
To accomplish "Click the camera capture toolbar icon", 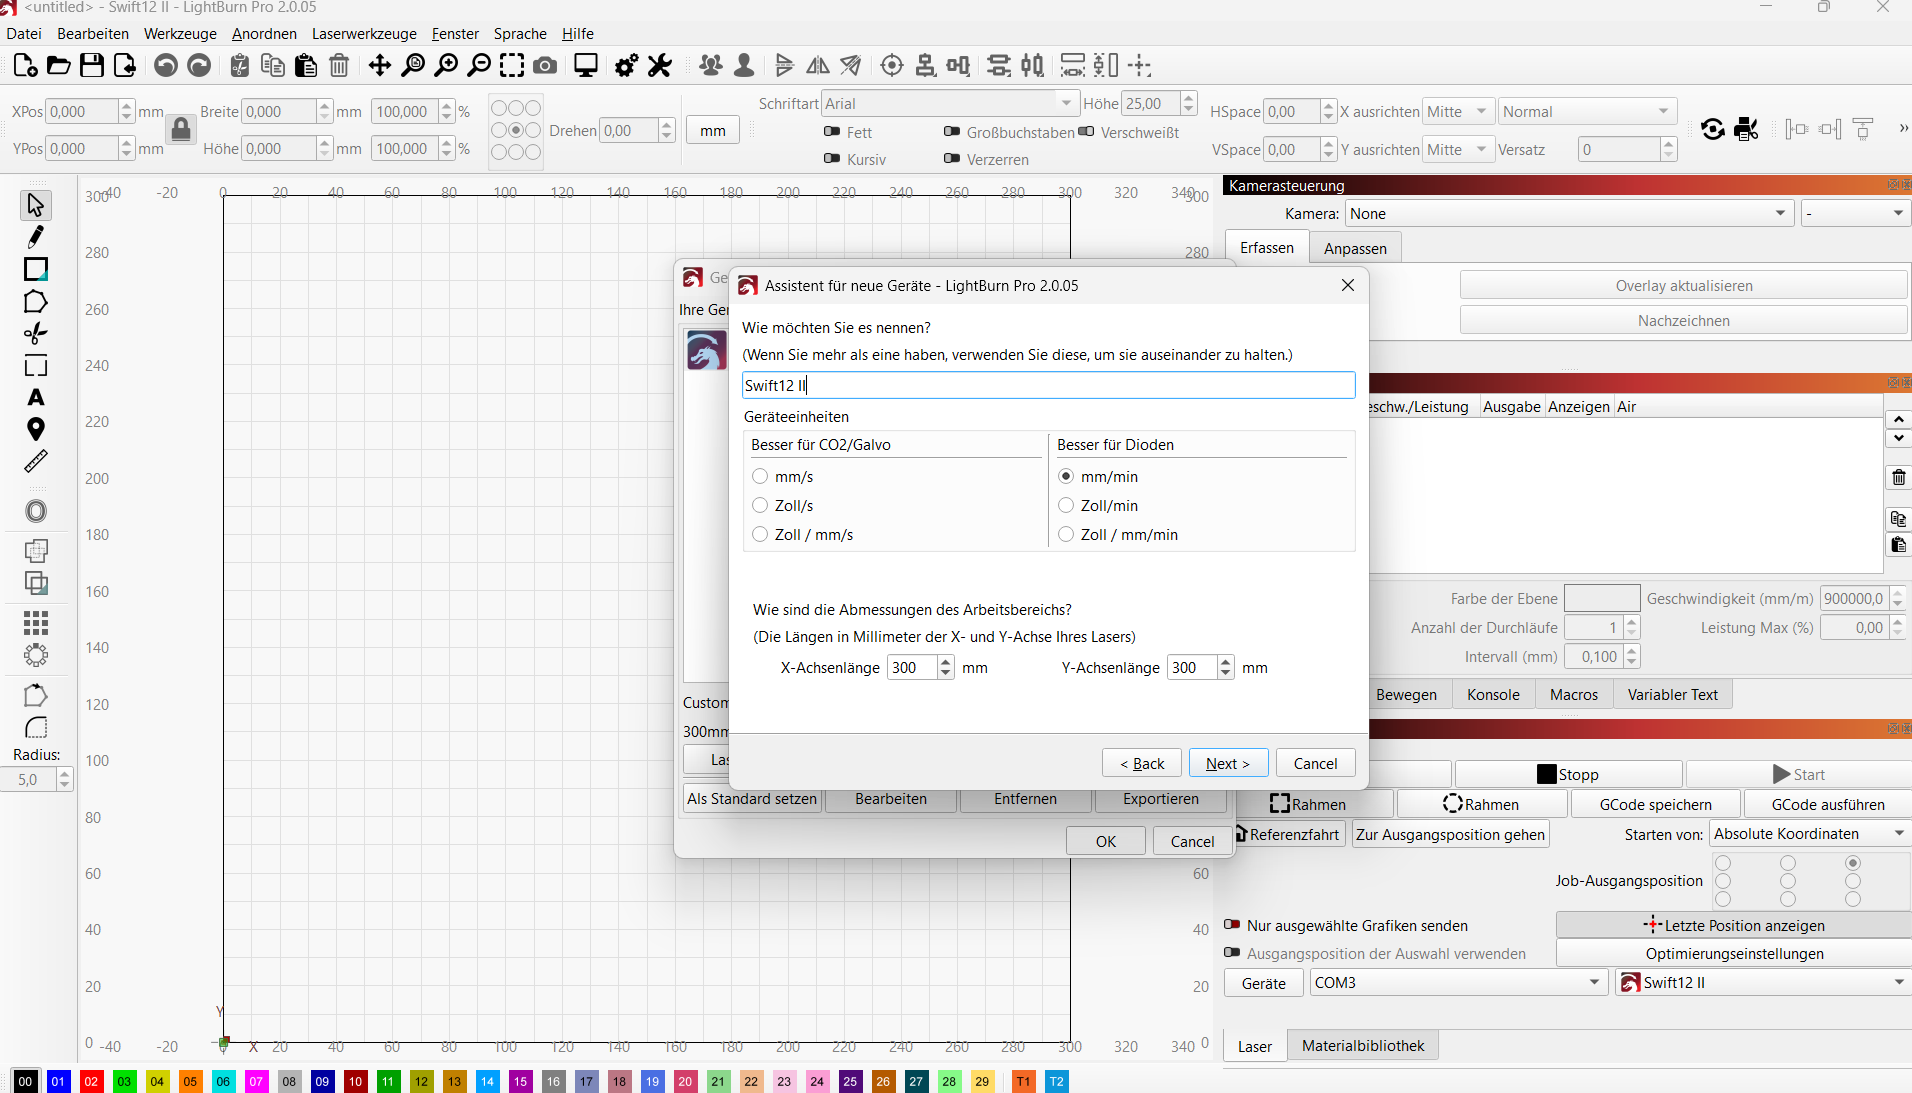I will [545, 66].
